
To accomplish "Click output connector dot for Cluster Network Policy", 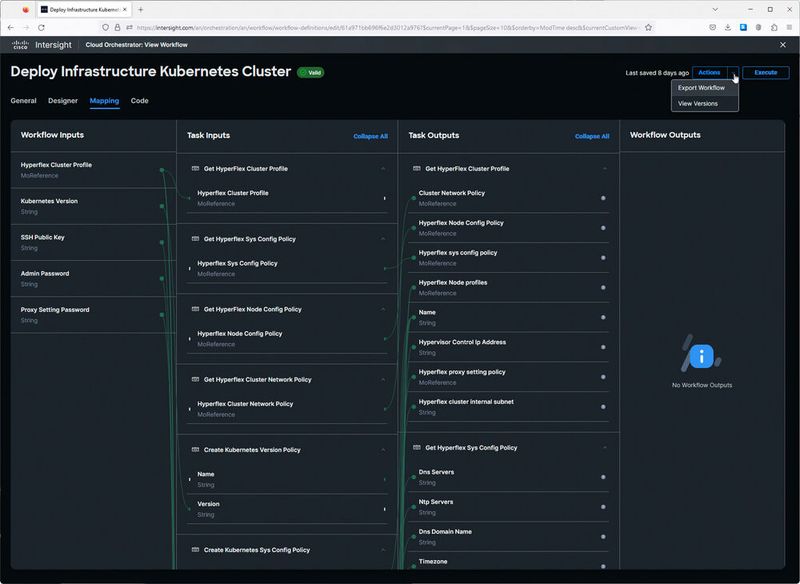I will [x=603, y=198].
